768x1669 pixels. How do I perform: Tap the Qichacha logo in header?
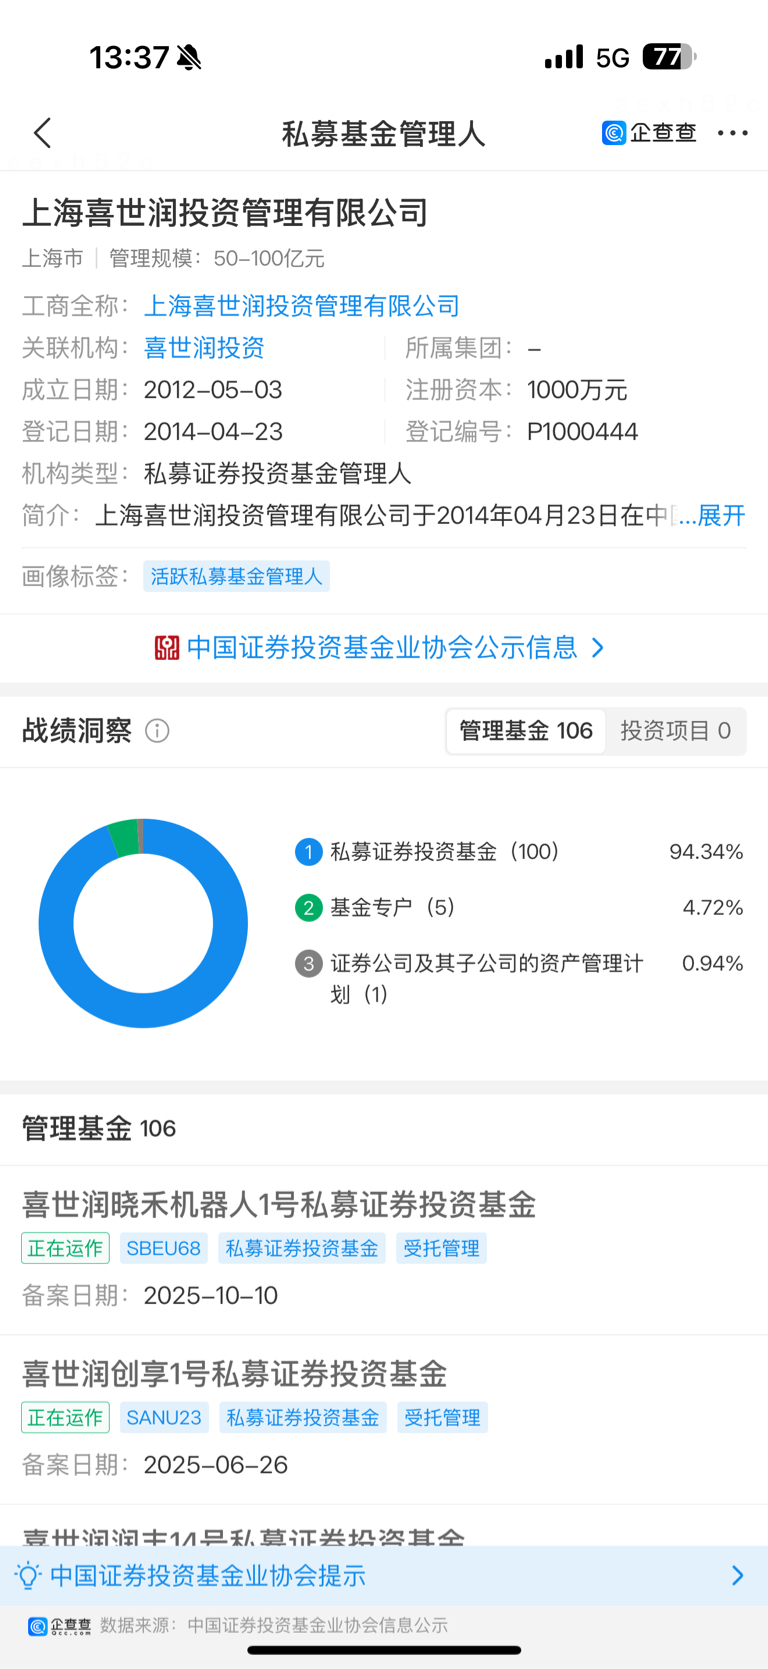coord(649,133)
